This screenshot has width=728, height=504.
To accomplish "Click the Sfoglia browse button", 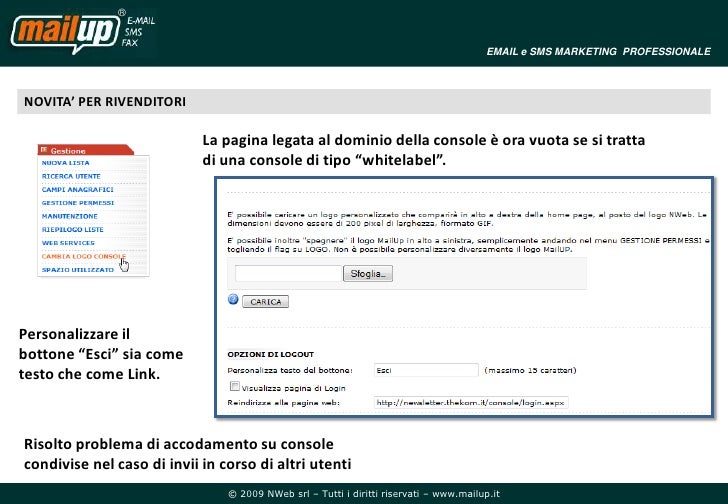I will (368, 274).
